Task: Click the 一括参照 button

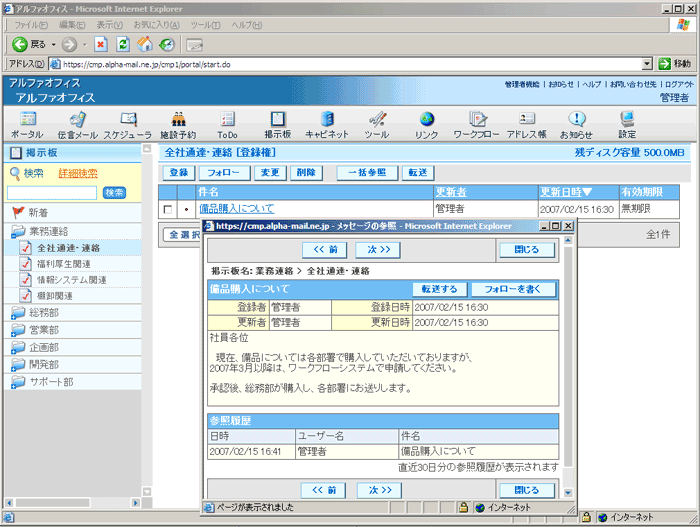Action: tap(367, 172)
